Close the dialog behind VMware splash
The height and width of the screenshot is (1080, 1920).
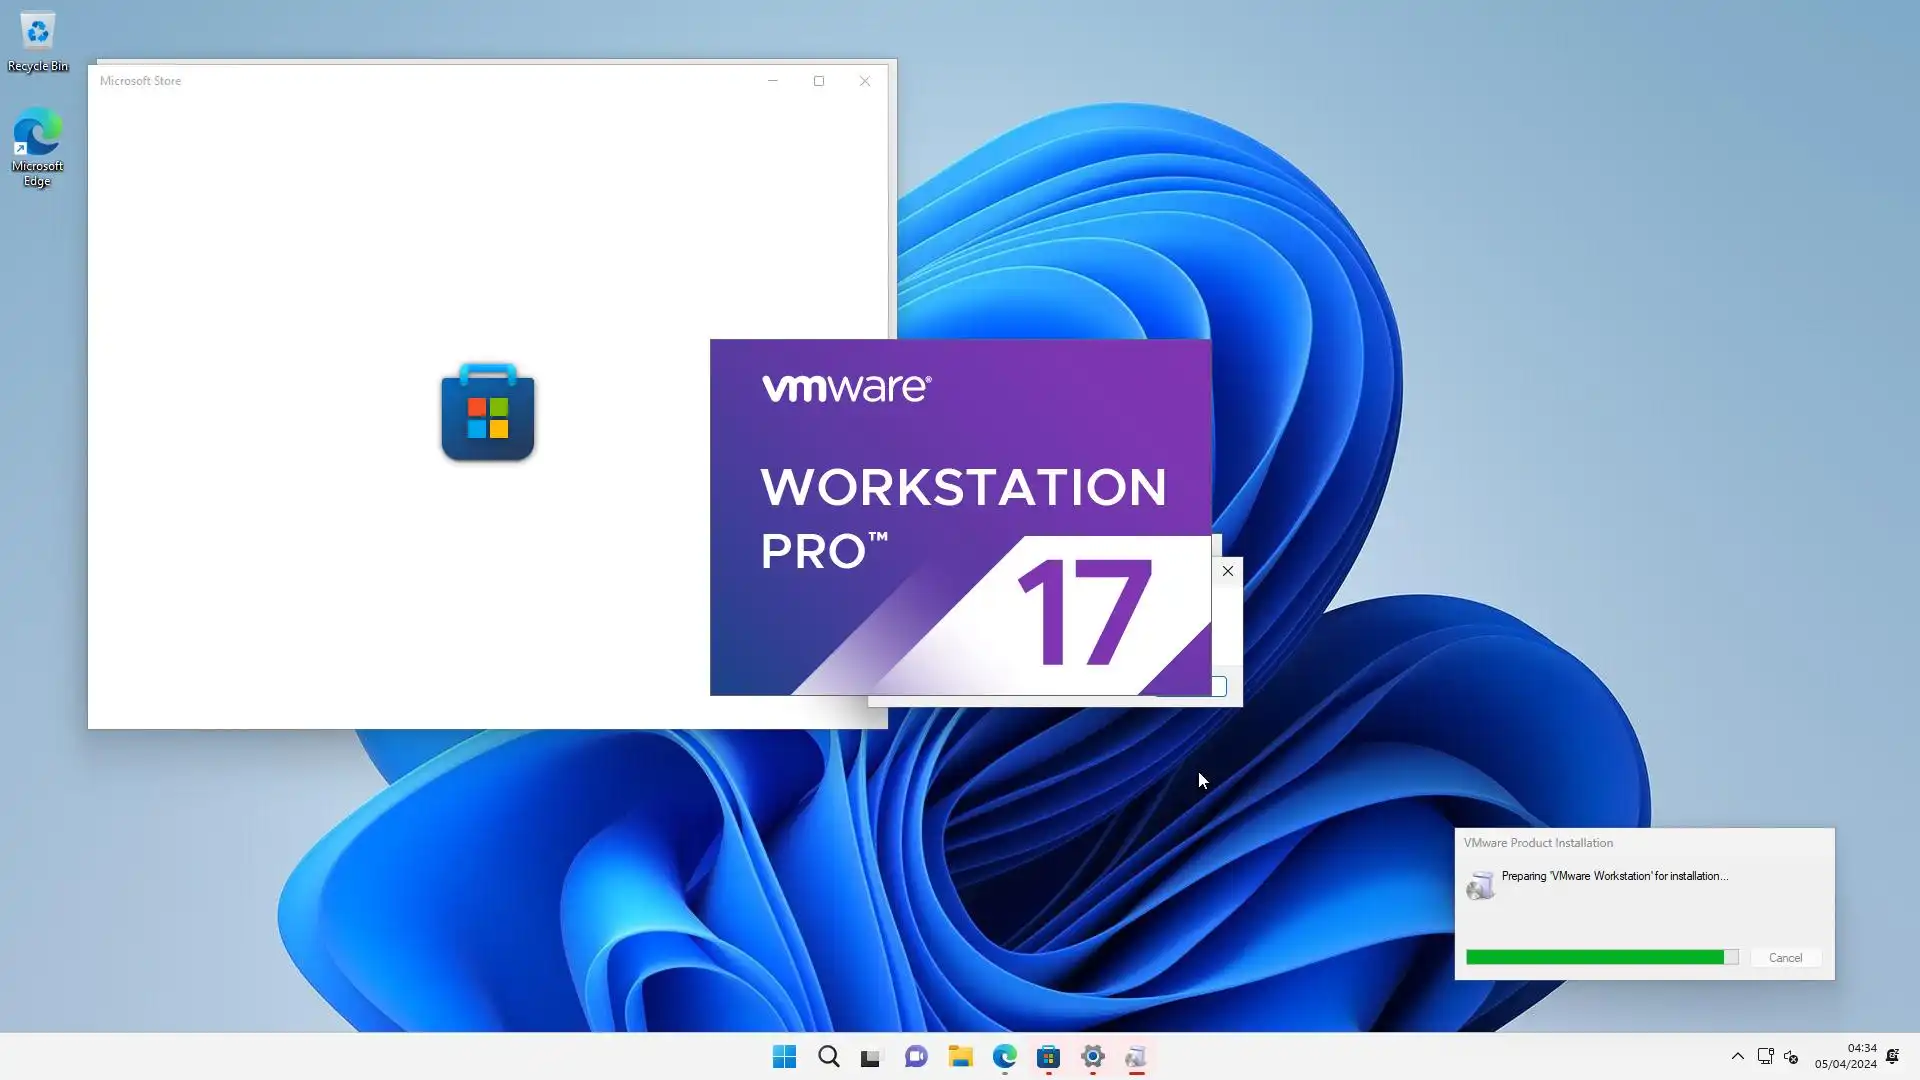1228,571
